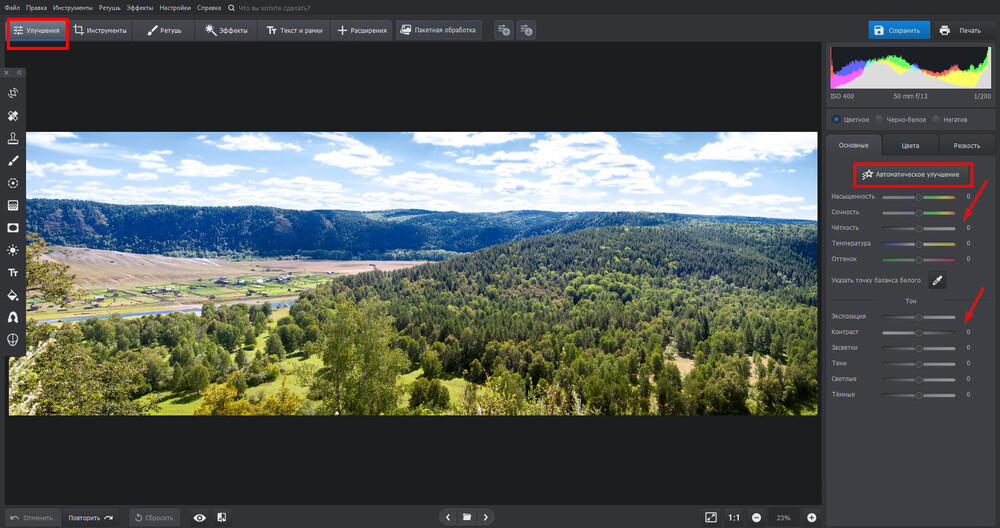Click the white balance eyedropper icon
The image size is (1000, 528).
pyautogui.click(x=938, y=281)
